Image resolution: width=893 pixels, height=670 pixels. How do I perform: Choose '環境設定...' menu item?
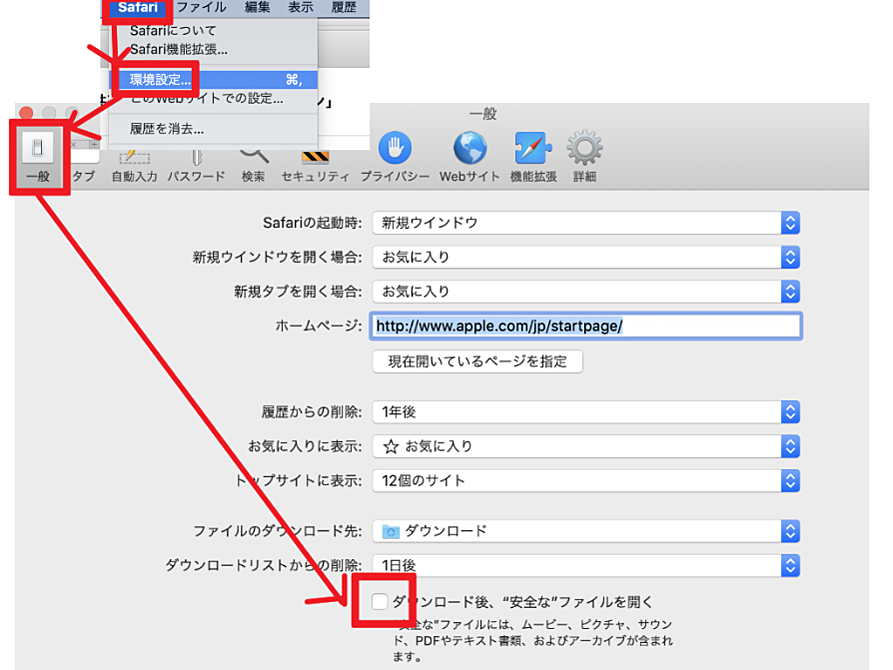click(213, 80)
